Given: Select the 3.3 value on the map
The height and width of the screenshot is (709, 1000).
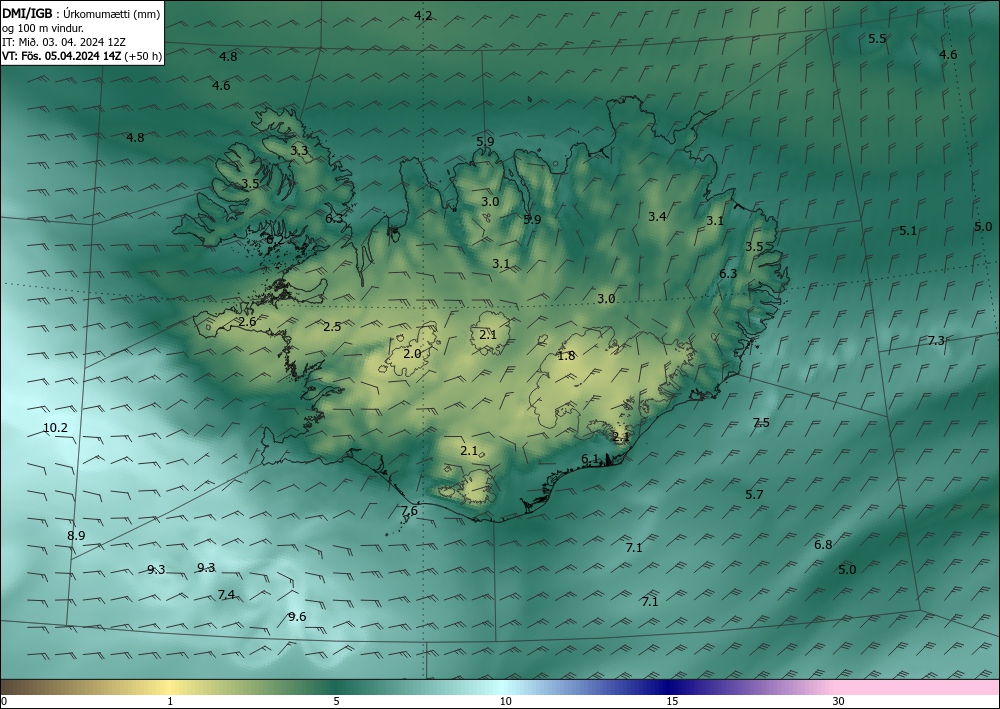Looking at the screenshot, I should pos(299,150).
